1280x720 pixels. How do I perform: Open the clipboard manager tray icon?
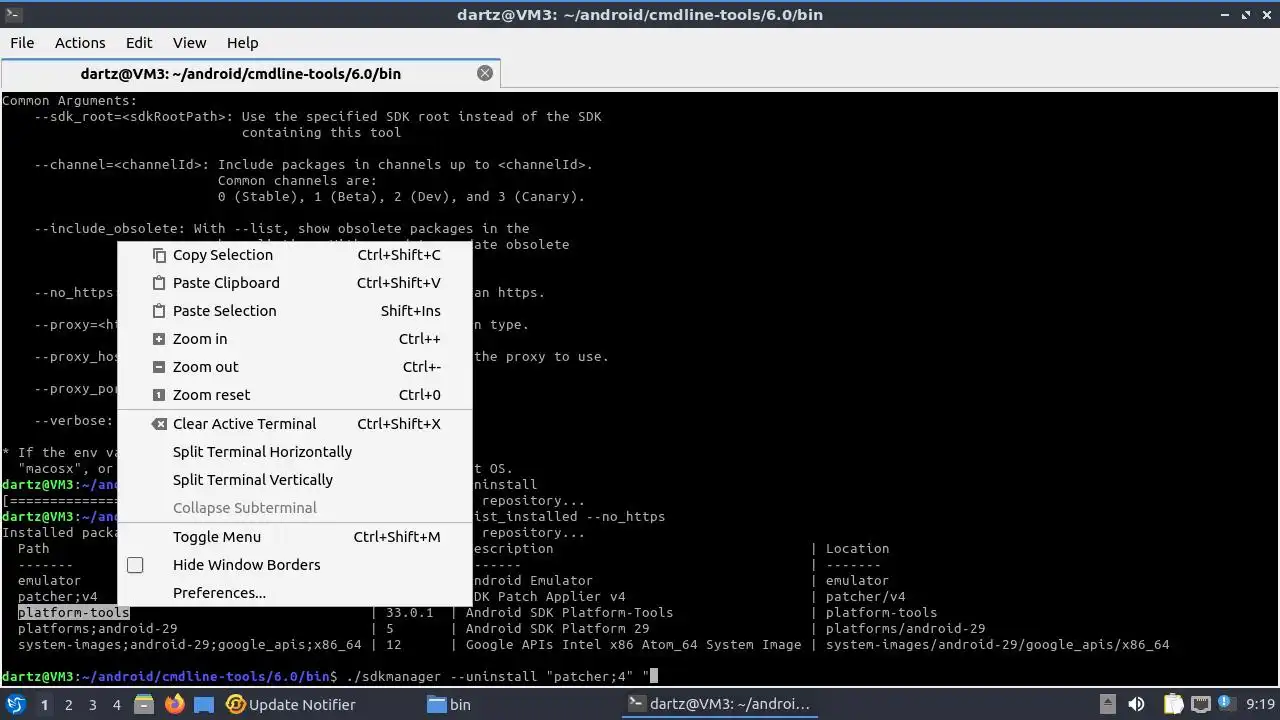[1173, 704]
